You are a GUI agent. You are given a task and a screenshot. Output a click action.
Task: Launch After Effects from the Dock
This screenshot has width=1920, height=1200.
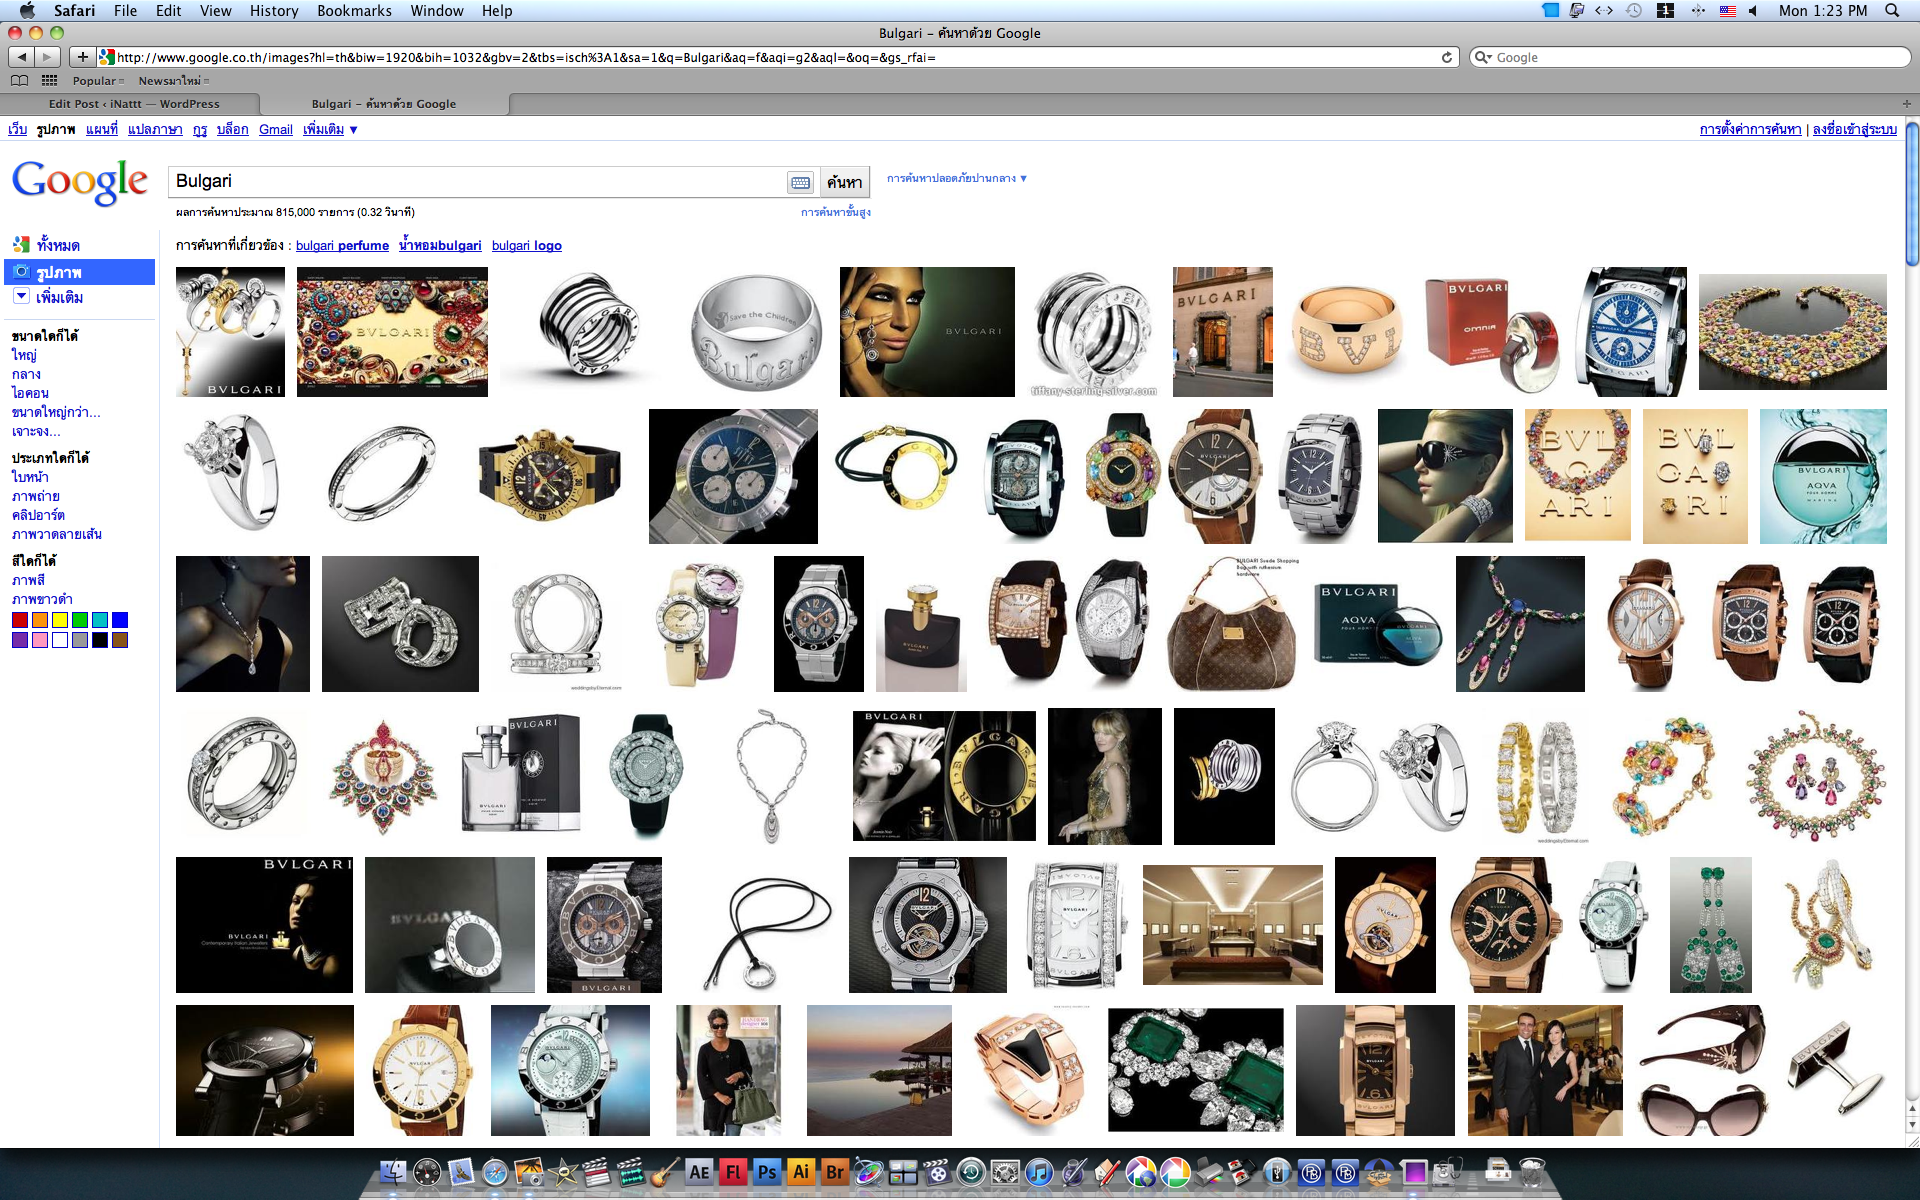click(699, 1172)
